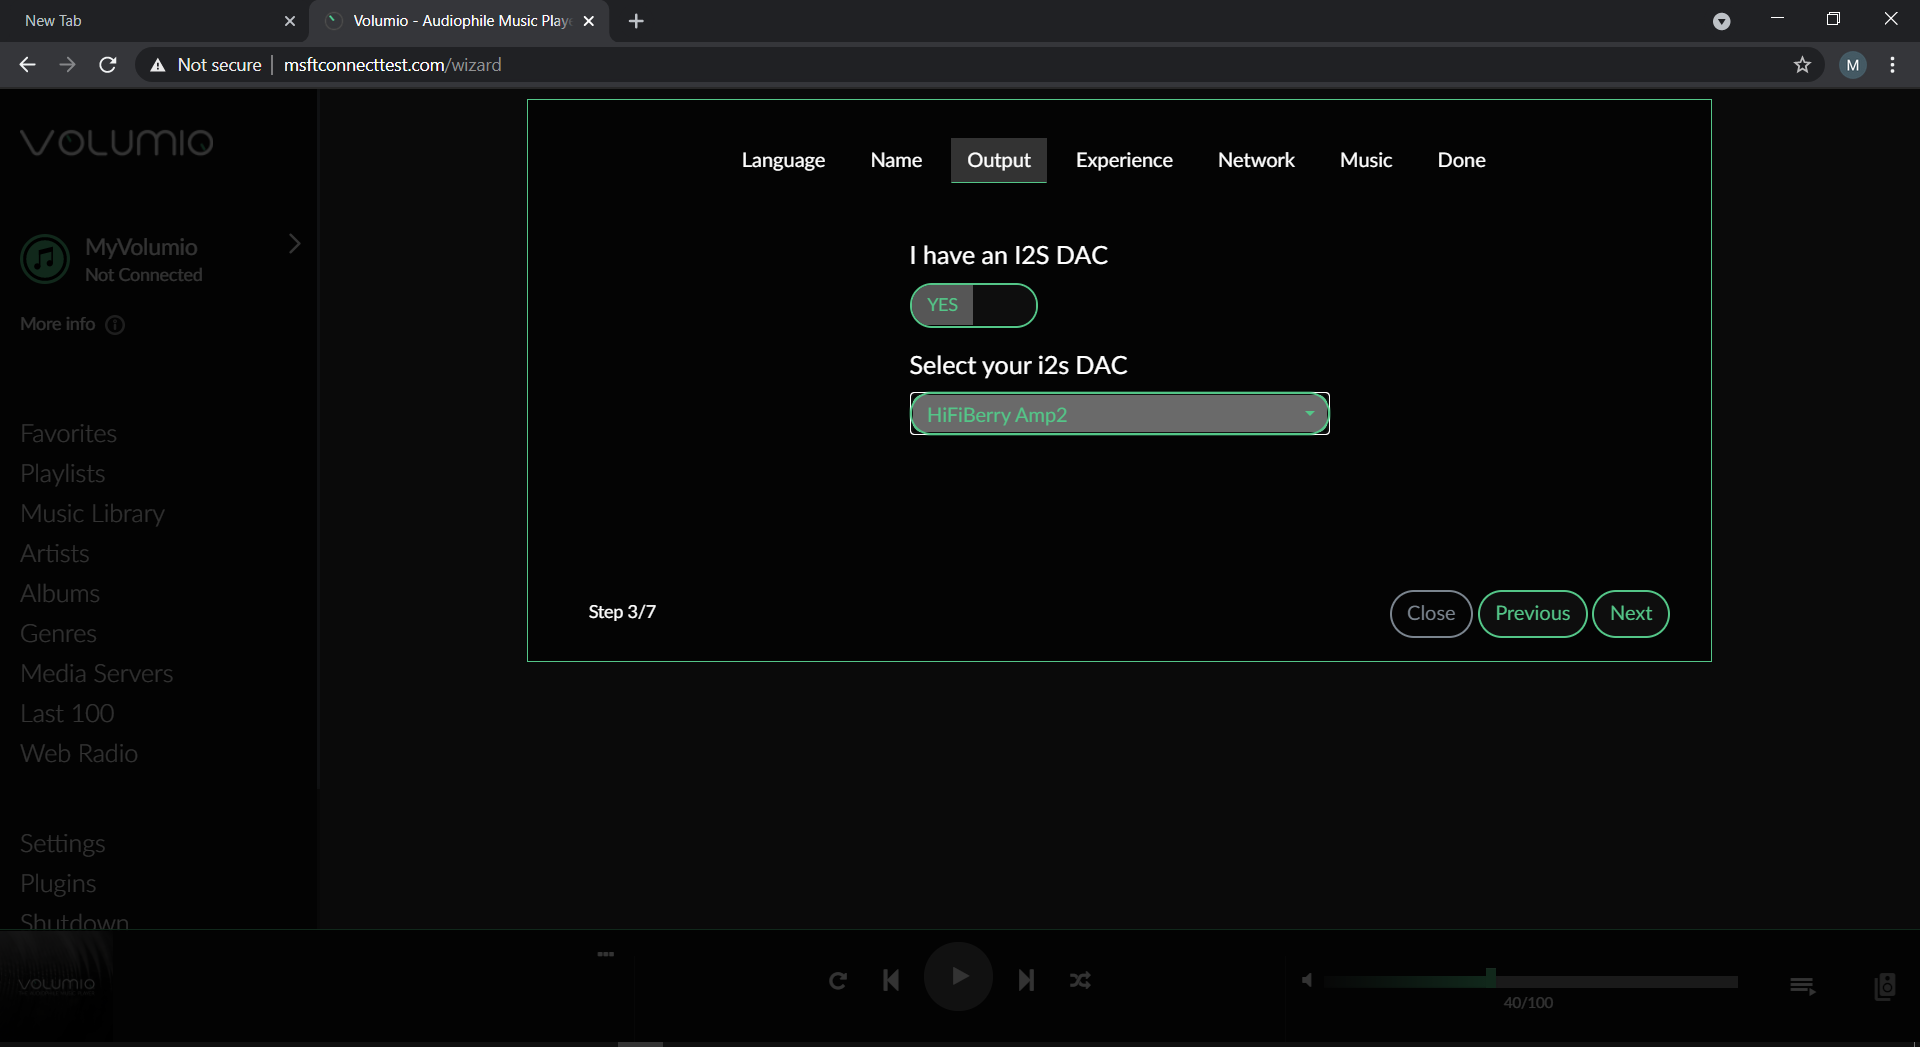This screenshot has width=1920, height=1047.
Task: Open Last 100 in the sidebar
Action: pos(67,713)
